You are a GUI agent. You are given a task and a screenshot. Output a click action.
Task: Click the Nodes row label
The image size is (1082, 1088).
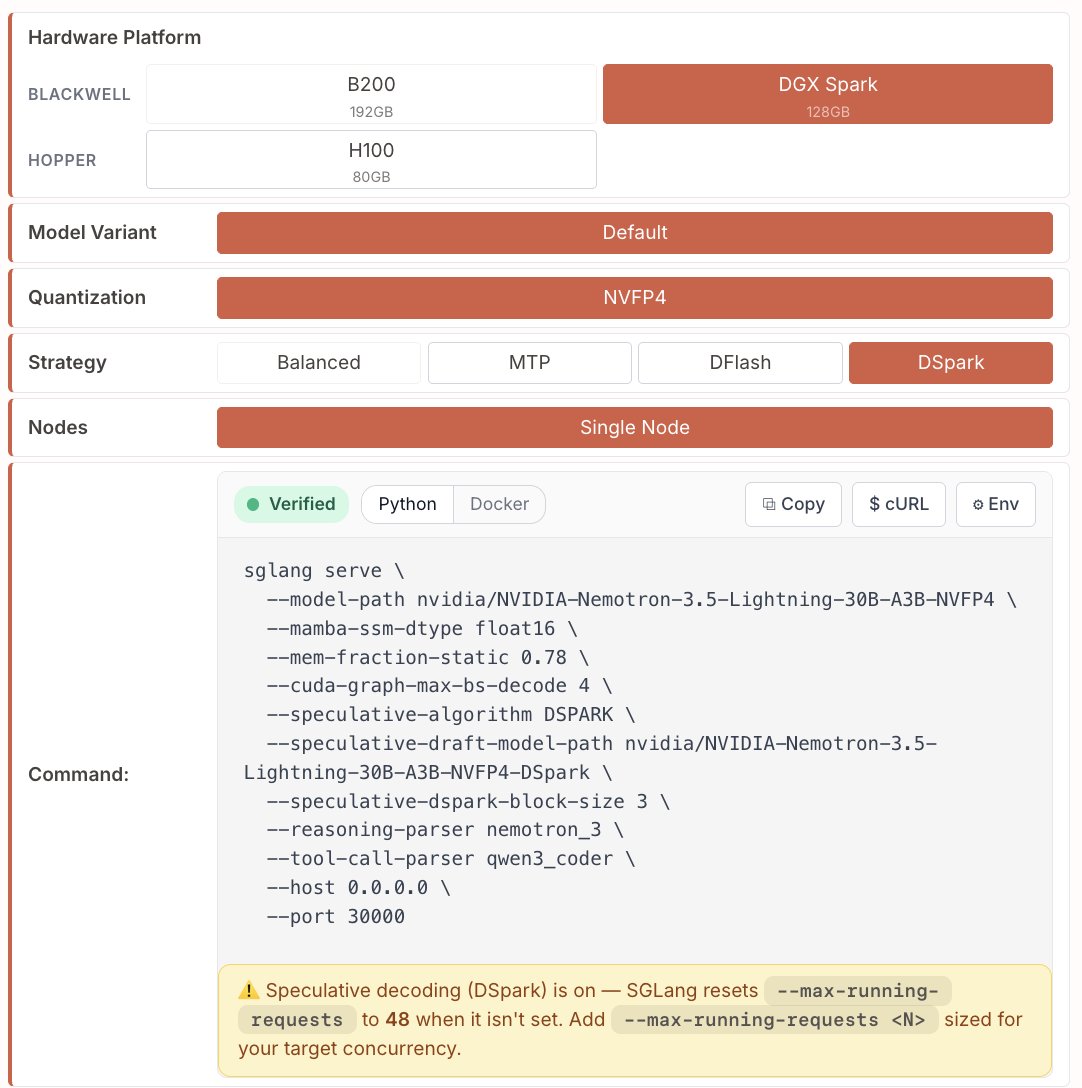click(x=58, y=427)
